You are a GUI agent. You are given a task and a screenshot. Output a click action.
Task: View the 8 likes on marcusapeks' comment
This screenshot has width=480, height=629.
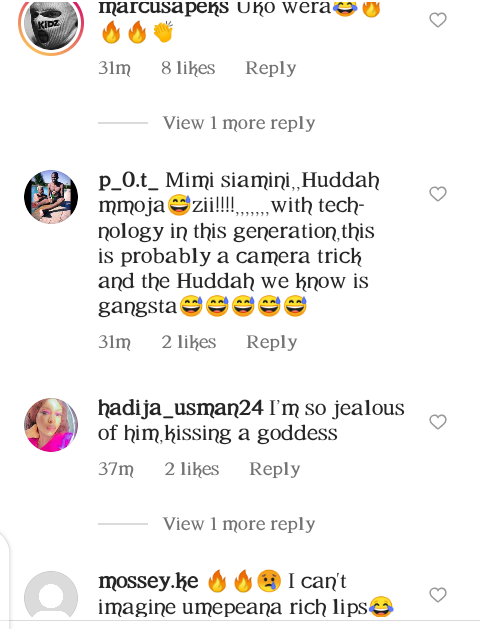click(188, 68)
